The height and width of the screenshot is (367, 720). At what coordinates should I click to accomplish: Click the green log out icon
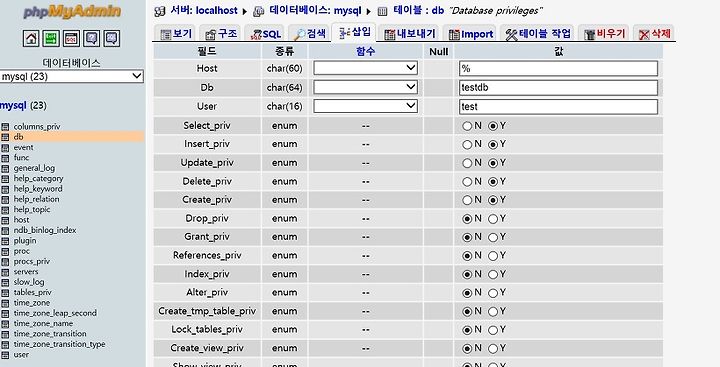coord(51,39)
